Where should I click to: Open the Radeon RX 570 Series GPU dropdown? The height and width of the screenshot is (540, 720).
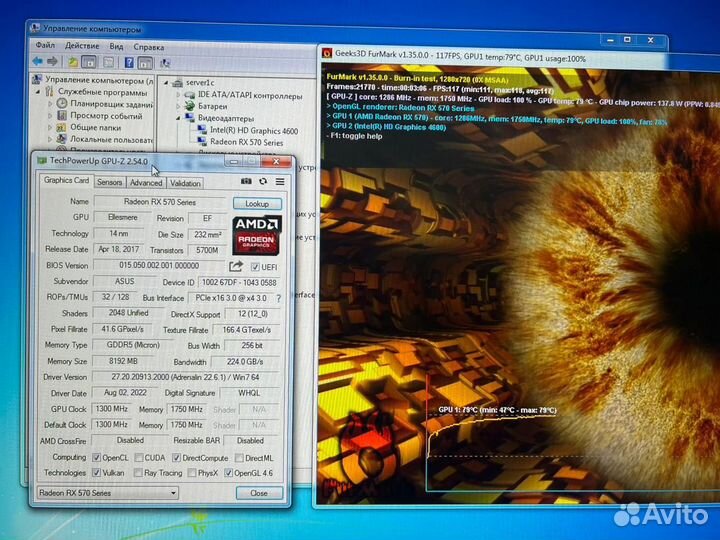click(x=108, y=493)
